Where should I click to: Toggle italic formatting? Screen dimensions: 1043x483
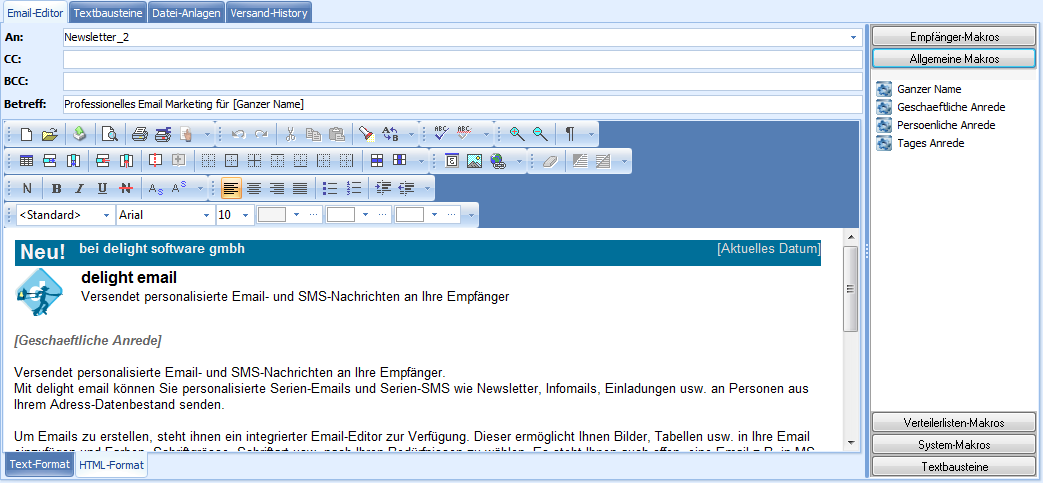tap(79, 188)
